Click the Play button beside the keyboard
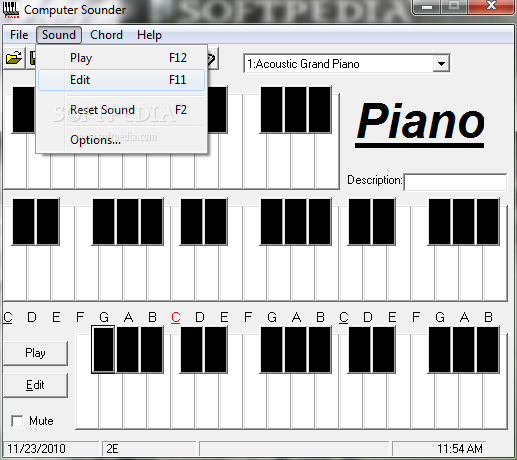This screenshot has height=460, width=517. [35, 353]
